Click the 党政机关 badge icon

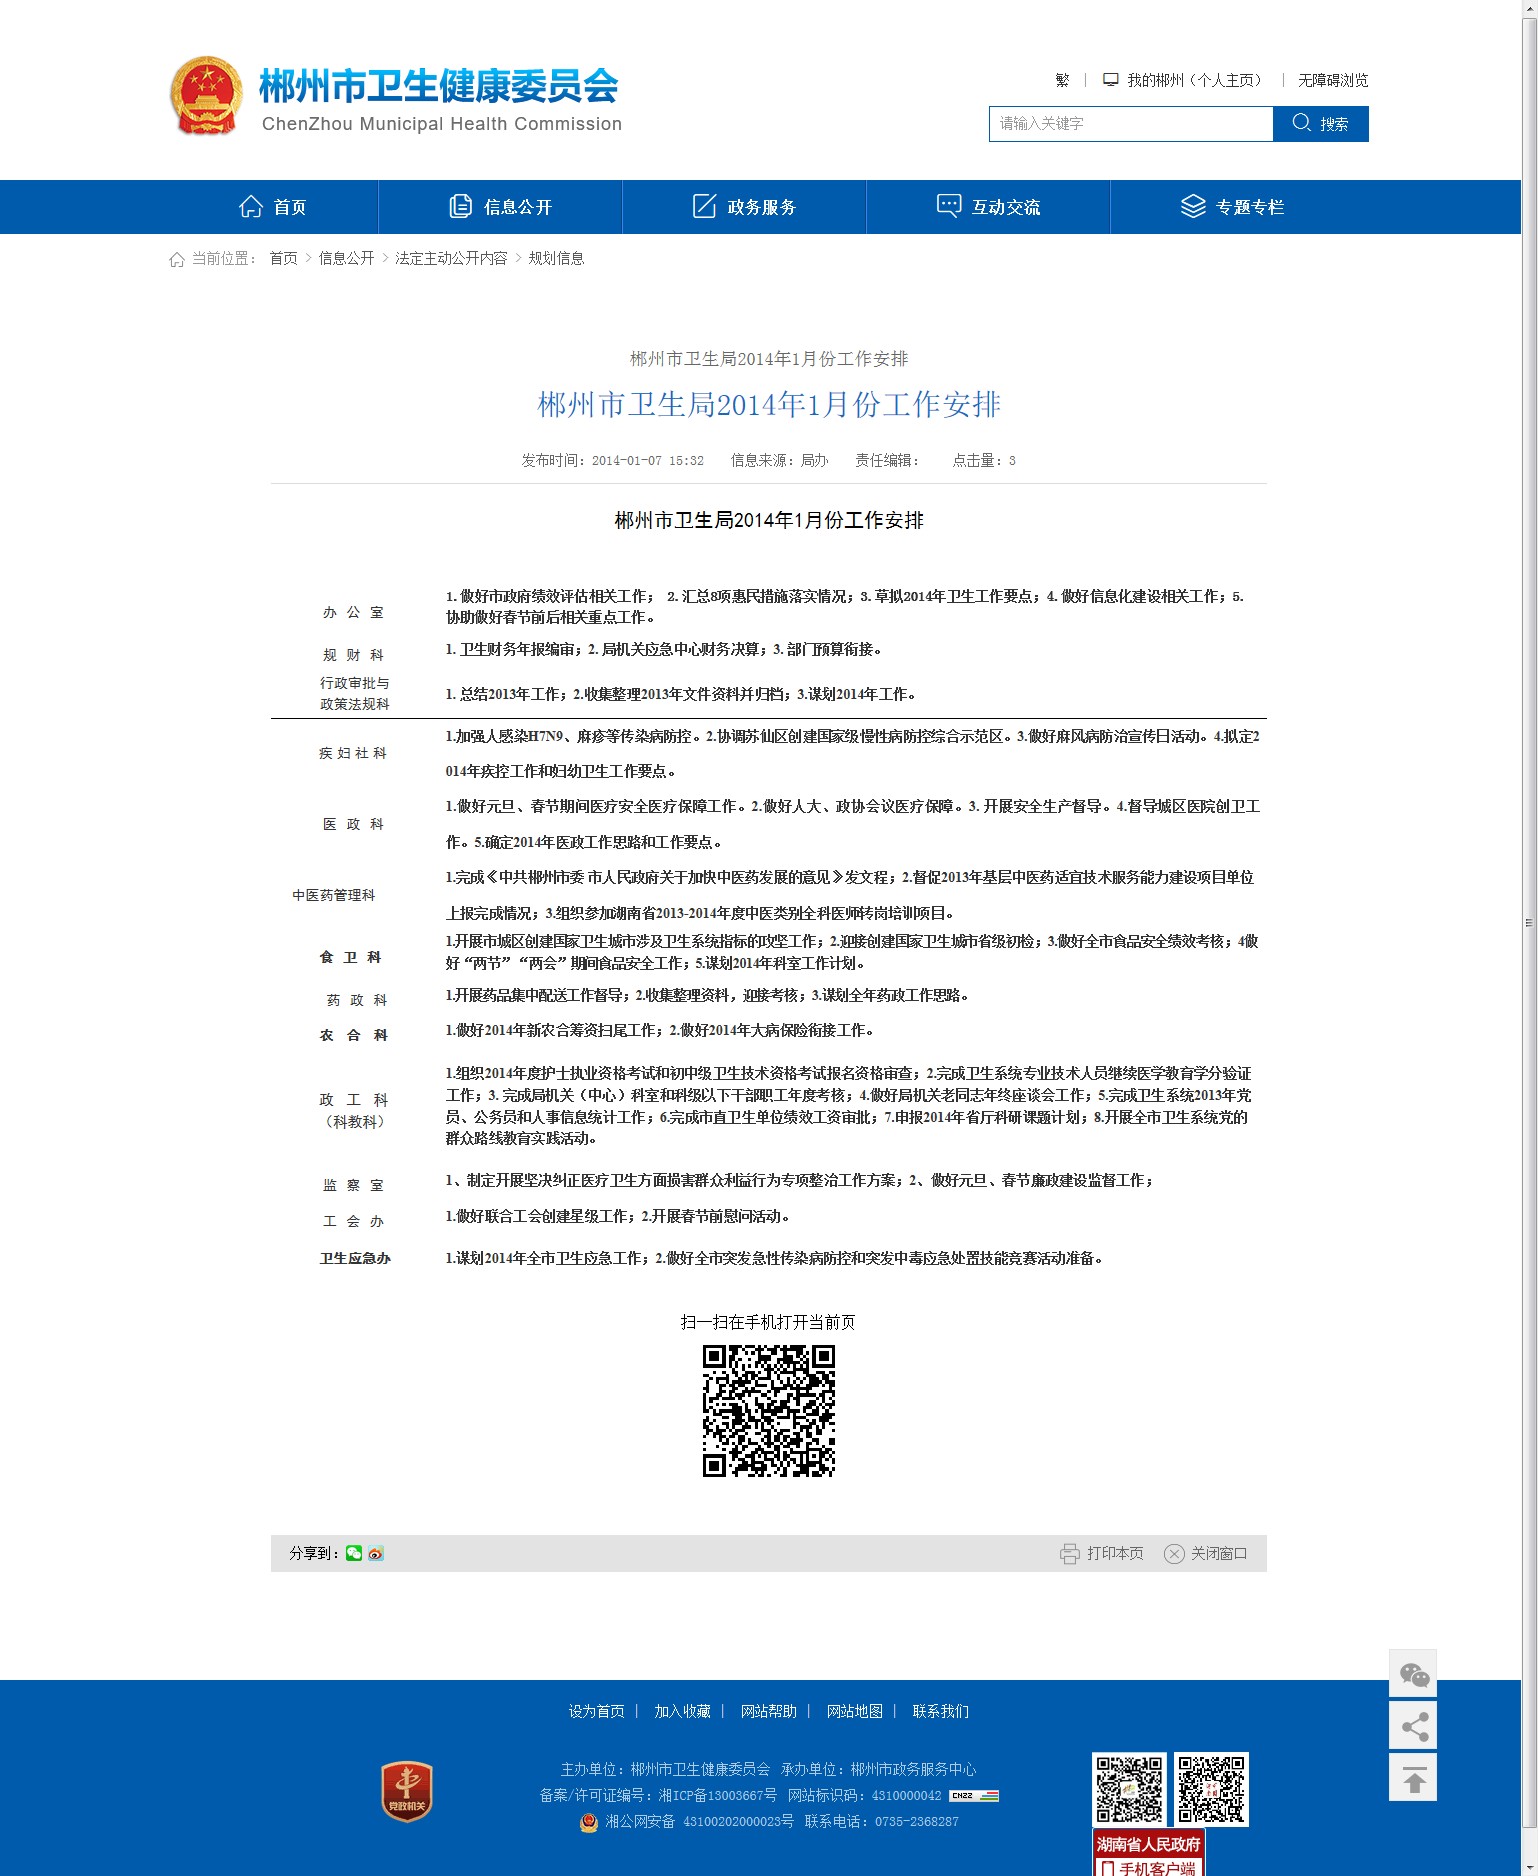click(407, 1791)
